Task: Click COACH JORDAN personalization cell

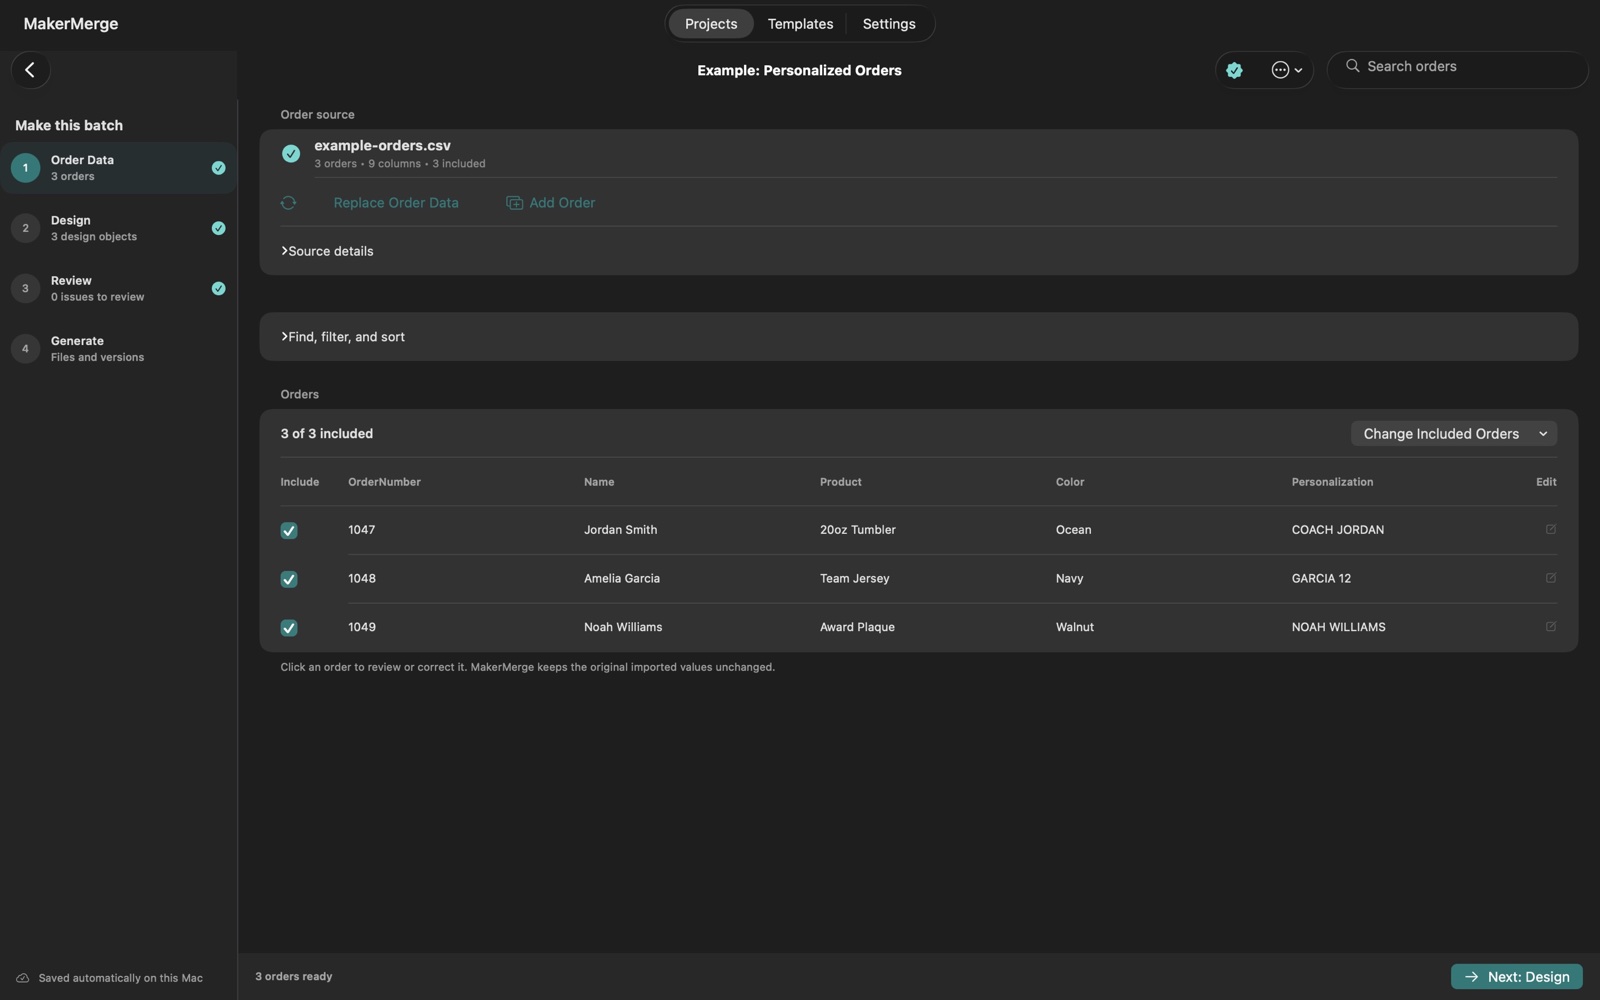Action: 1338,530
